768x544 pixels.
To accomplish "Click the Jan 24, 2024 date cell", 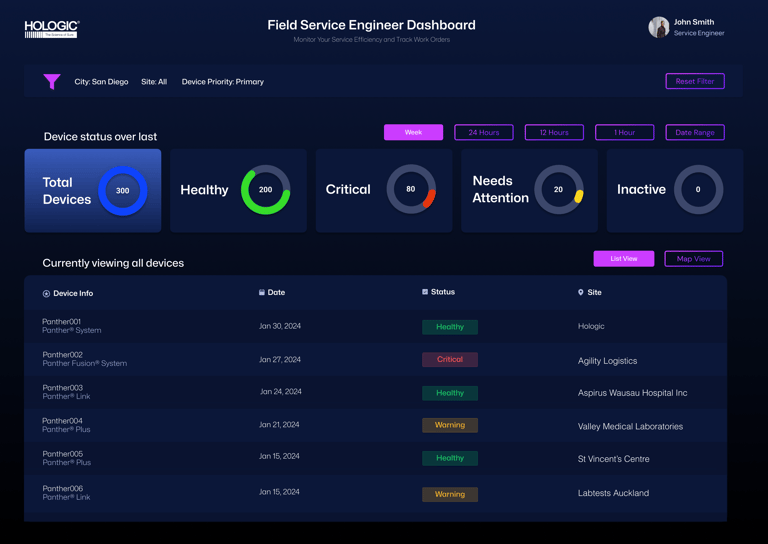I will 281,392.
